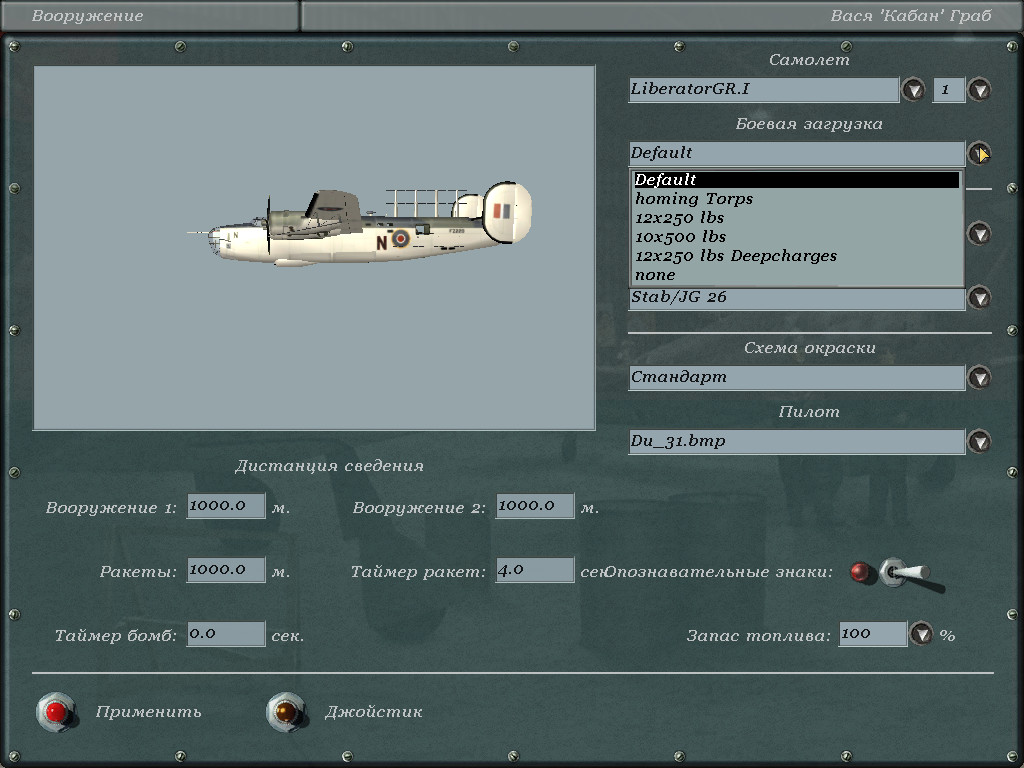
Task: Open the Схема окраски Стандарт dropdown arrow
Action: [979, 377]
